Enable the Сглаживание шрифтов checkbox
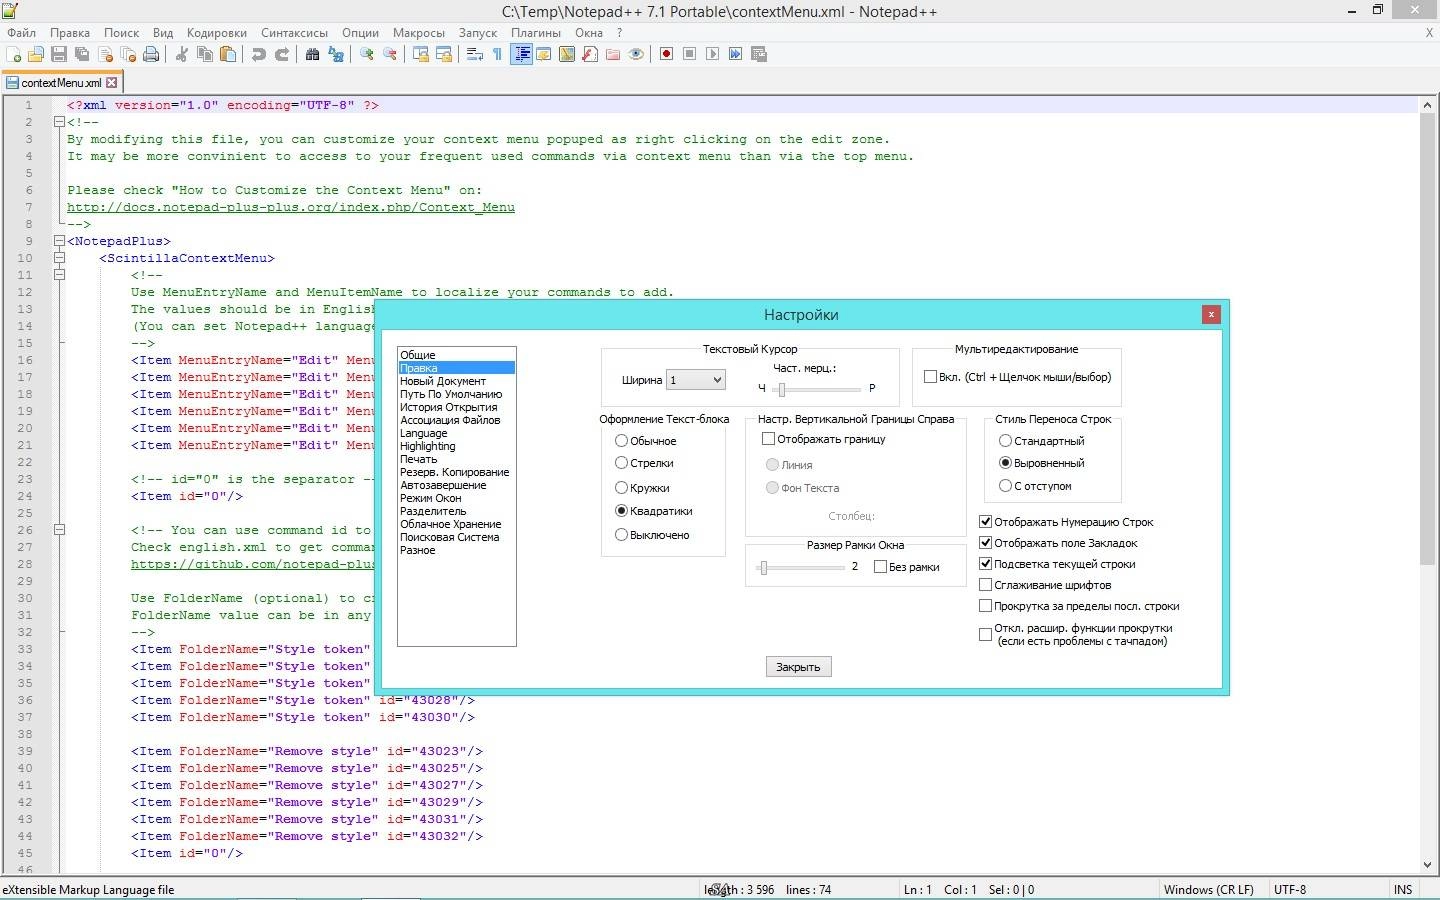1440x900 pixels. [985, 585]
